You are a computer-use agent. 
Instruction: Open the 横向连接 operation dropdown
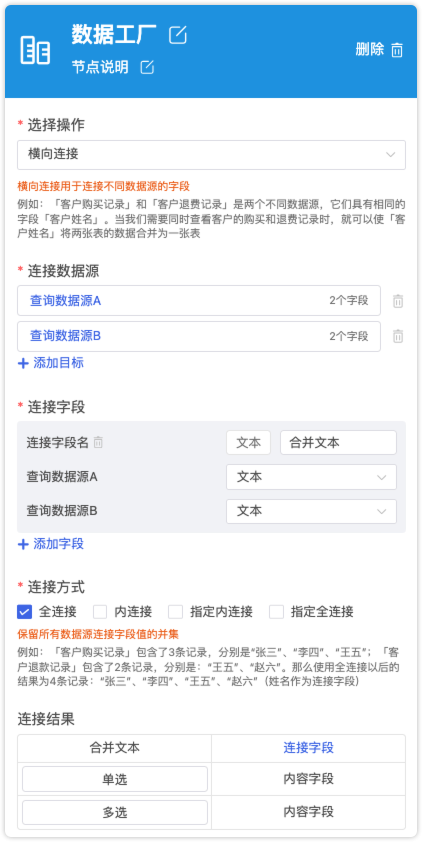pyautogui.click(x=211, y=155)
